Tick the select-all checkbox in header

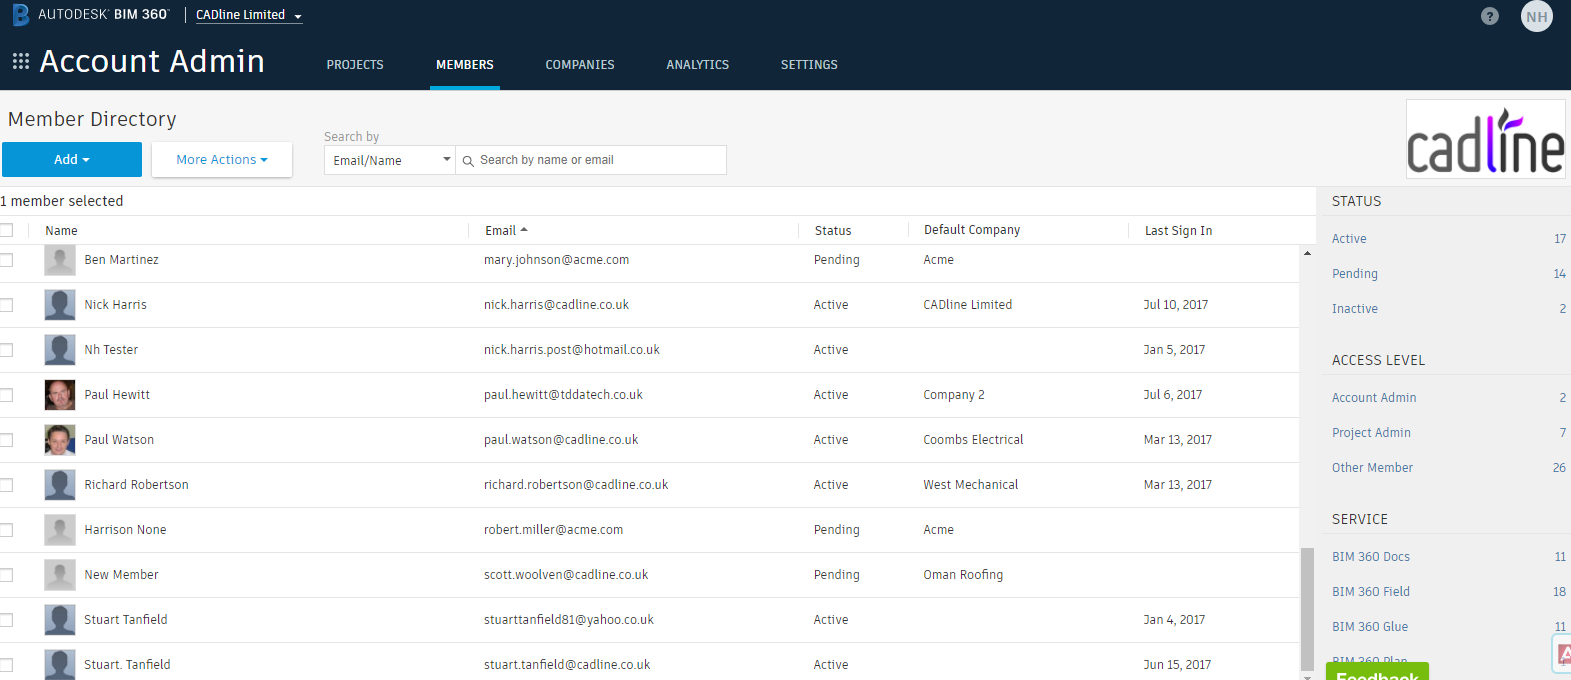click(x=6, y=230)
